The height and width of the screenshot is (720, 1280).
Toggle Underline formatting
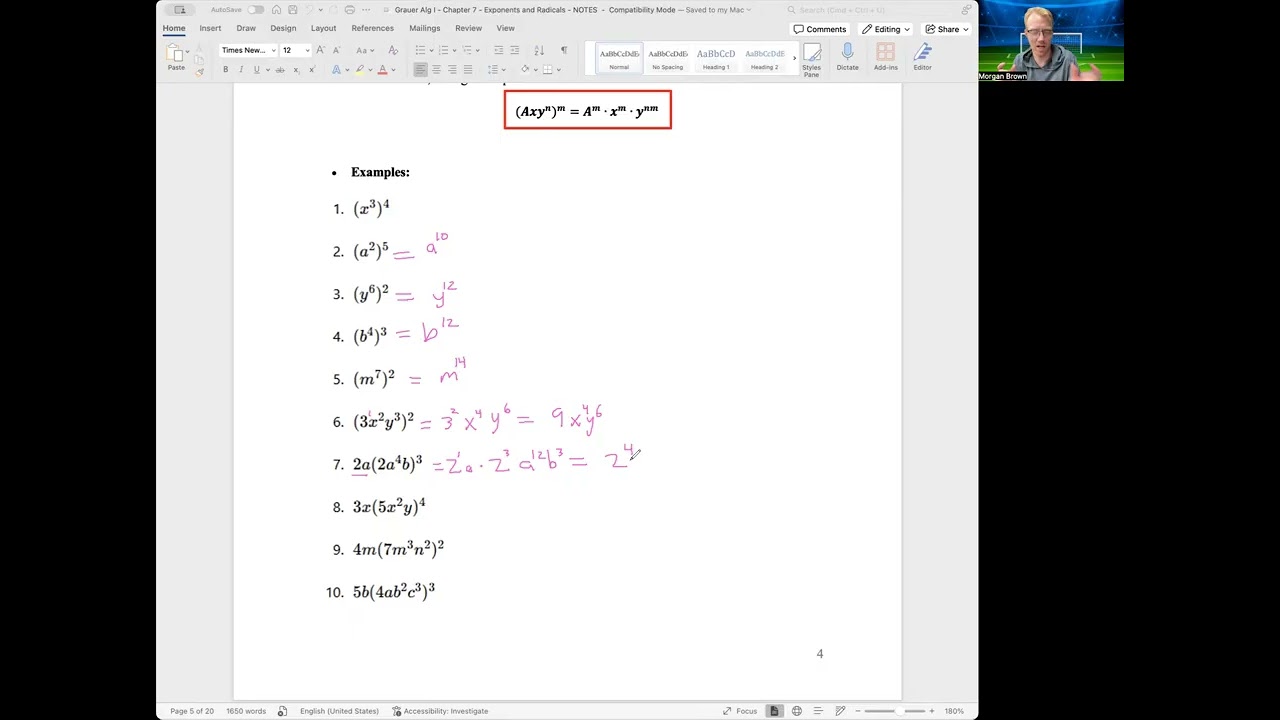click(x=256, y=70)
